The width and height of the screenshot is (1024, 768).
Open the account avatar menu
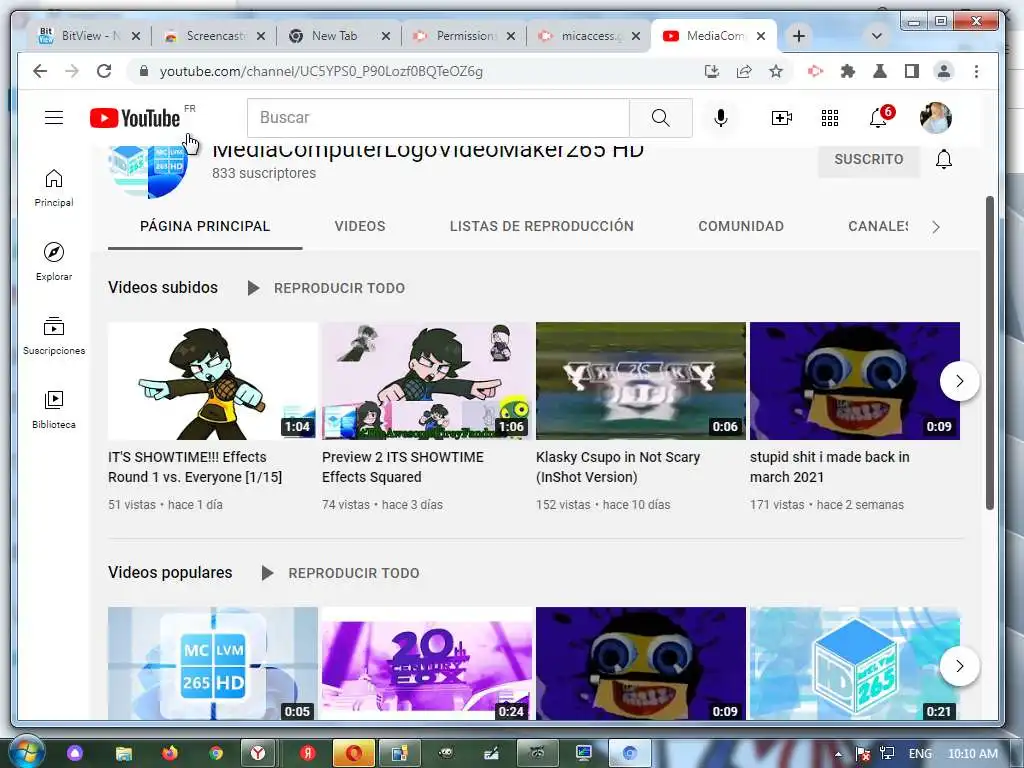(935, 118)
